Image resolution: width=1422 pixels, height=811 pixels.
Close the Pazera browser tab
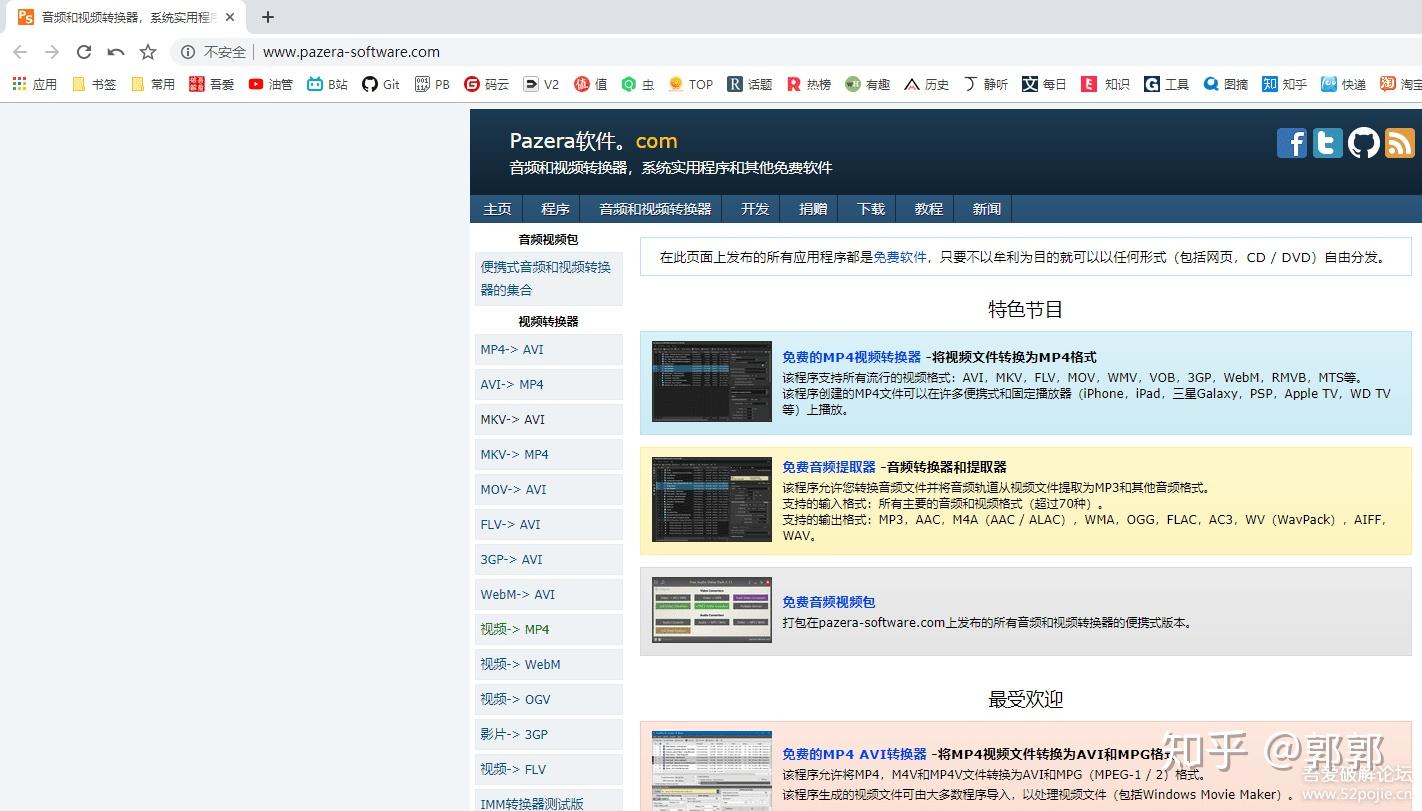229,17
